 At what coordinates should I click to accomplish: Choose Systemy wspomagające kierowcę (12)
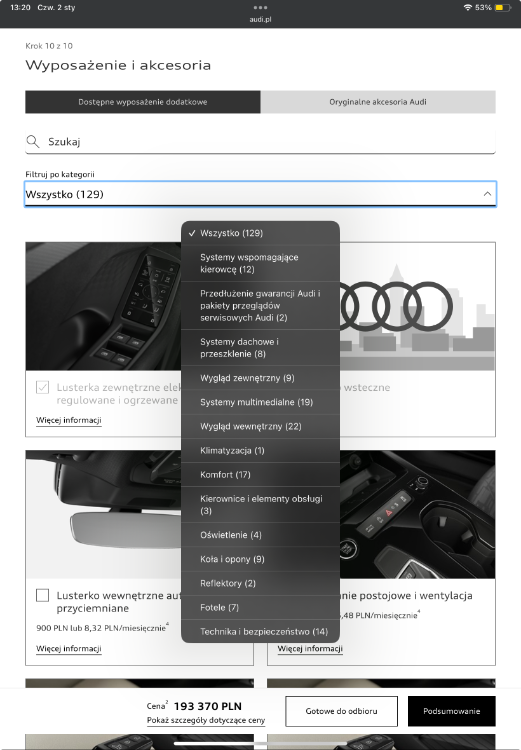coord(260,263)
